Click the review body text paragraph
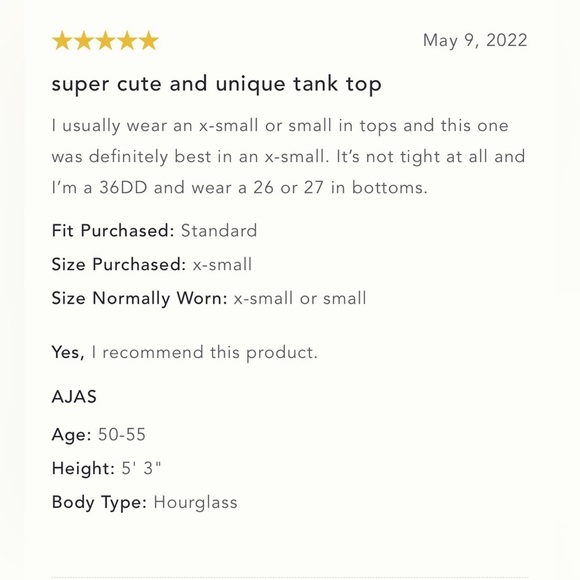Image resolution: width=580 pixels, height=580 pixels. click(289, 156)
